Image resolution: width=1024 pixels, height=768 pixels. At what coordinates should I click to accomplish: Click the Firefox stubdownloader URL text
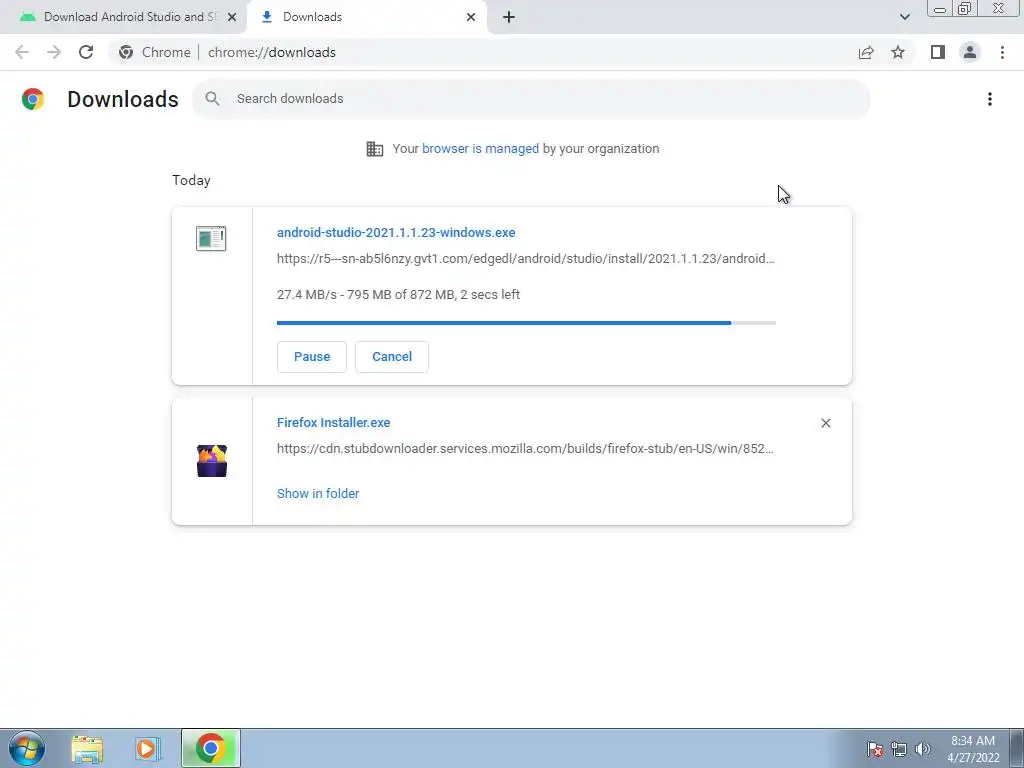pyautogui.click(x=525, y=449)
